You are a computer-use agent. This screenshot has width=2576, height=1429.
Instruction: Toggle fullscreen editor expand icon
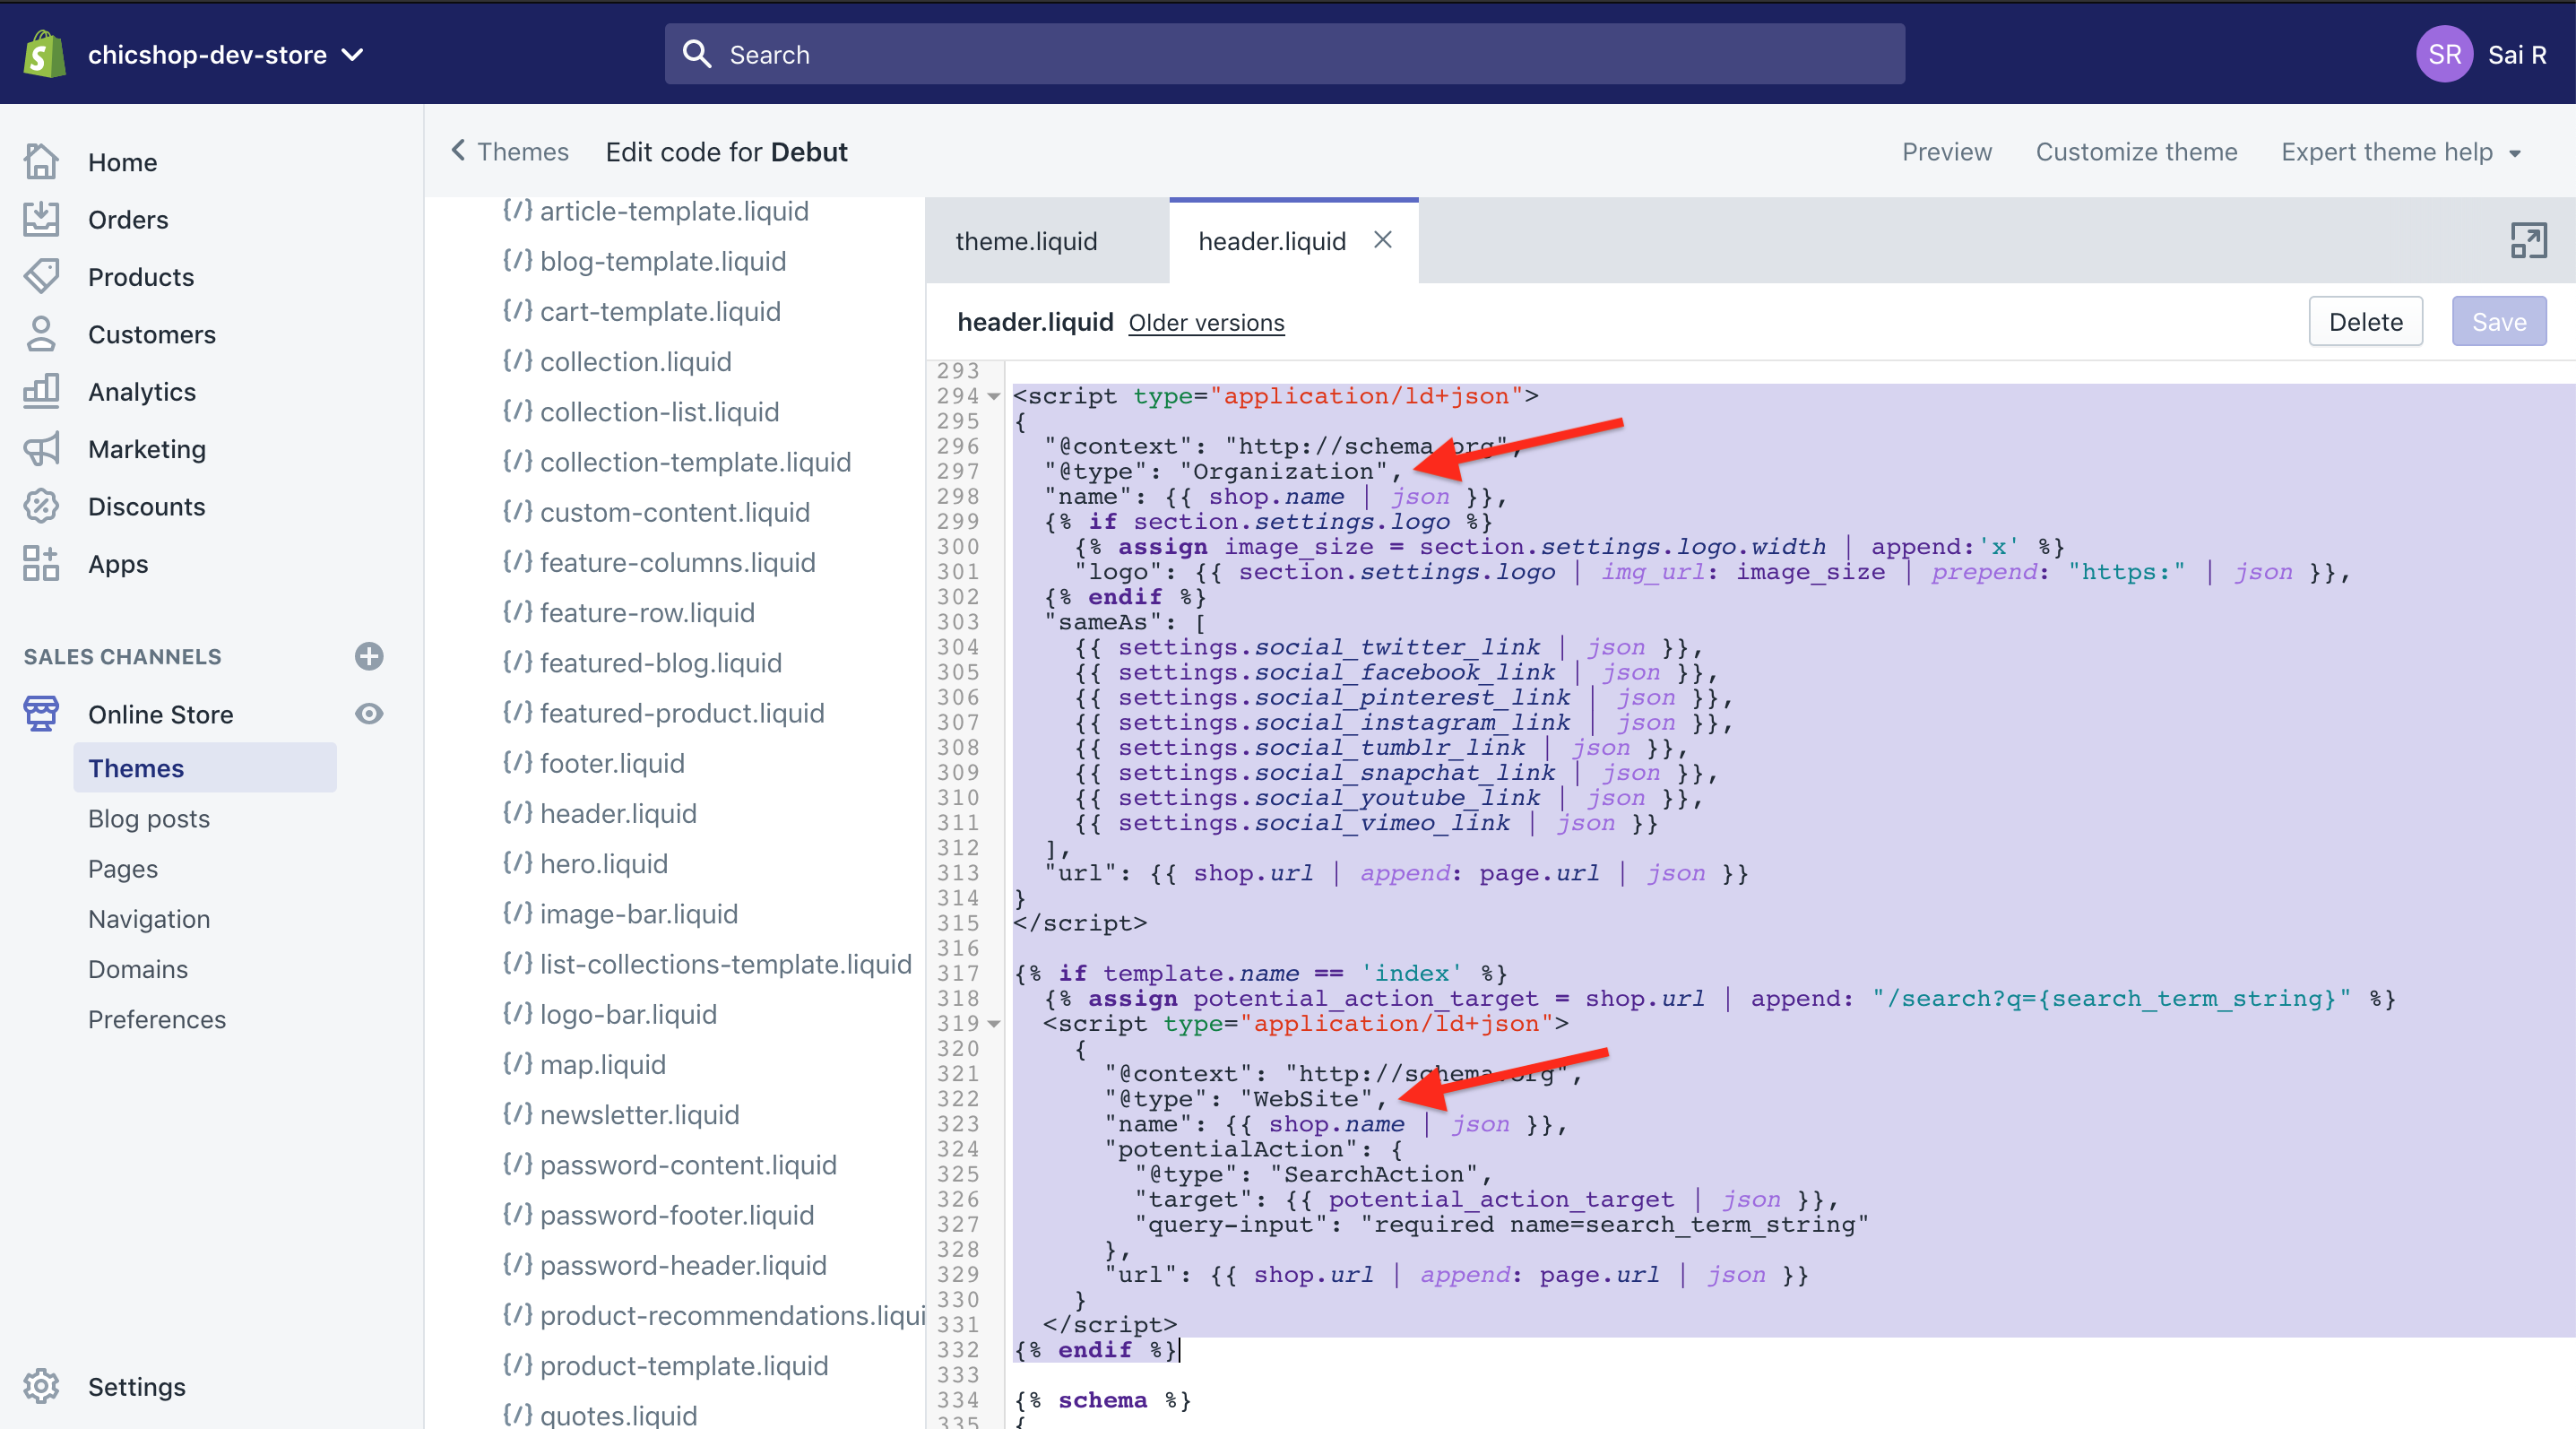2528,240
